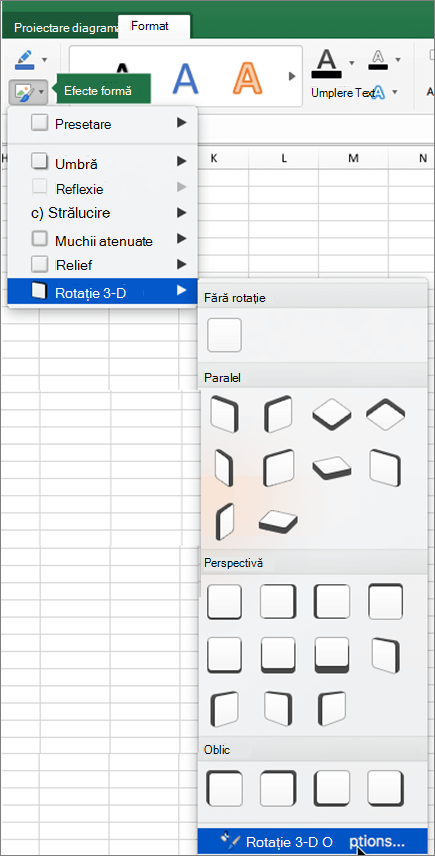435x856 pixels.
Task: Expand Muchii atenuate submenu arrow
Action: [181, 239]
